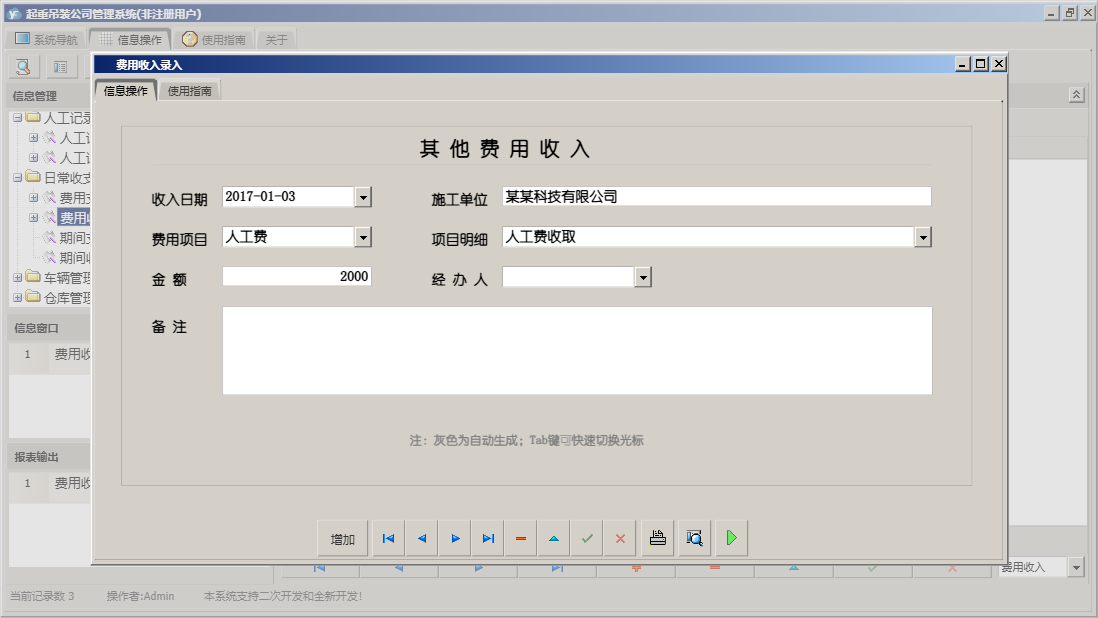Click the 增加 add record button
This screenshot has height=618, width=1098.
(342, 537)
